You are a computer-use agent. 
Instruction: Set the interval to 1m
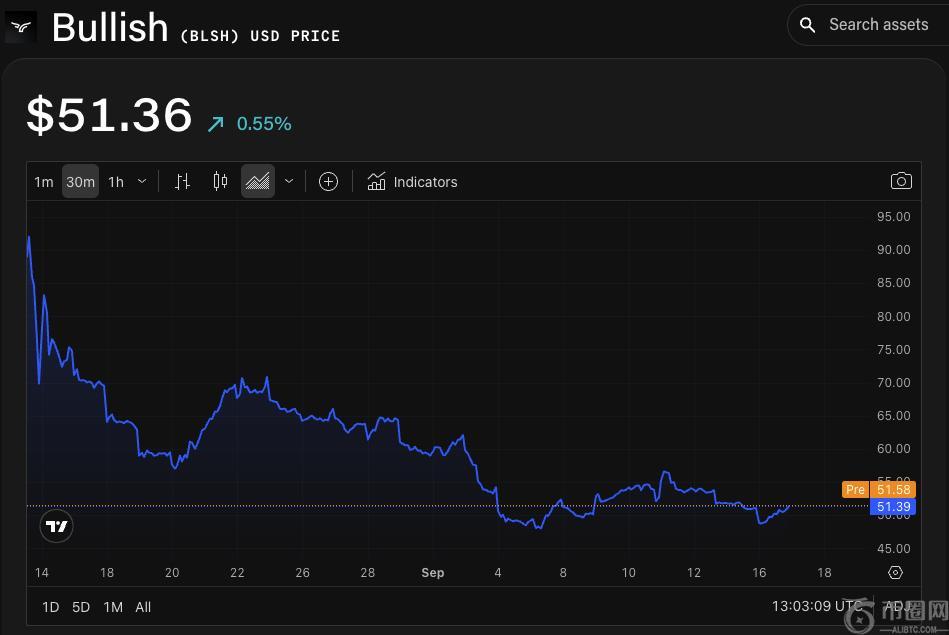(44, 182)
